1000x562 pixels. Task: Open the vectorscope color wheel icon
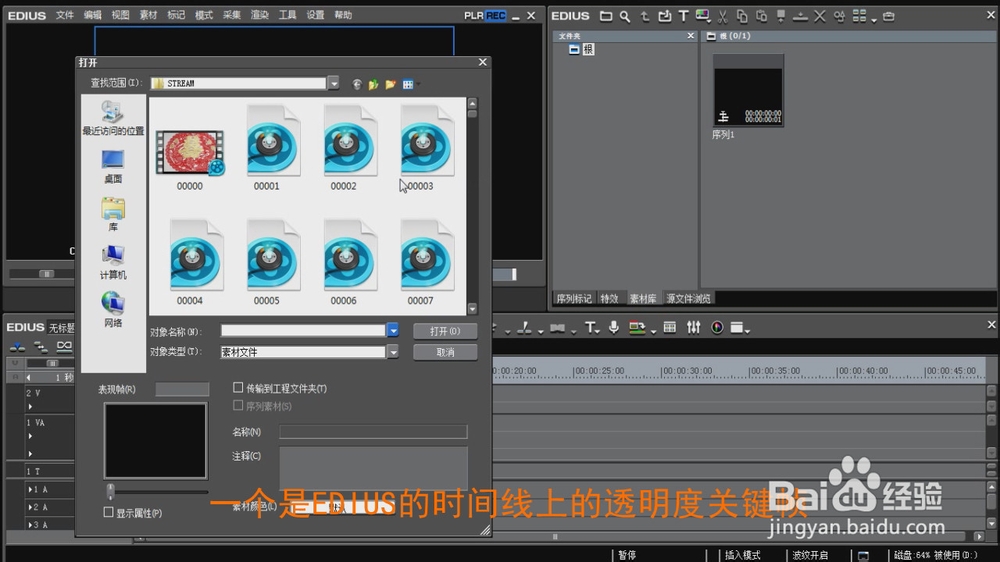coord(717,327)
